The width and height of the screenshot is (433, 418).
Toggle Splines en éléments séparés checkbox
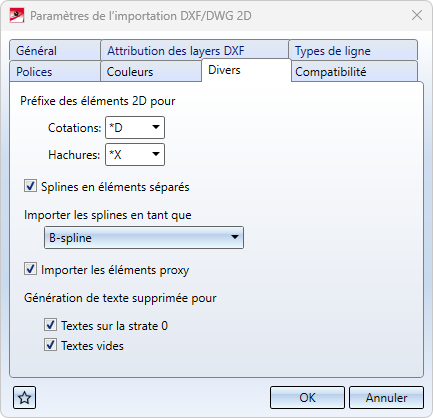pos(30,186)
